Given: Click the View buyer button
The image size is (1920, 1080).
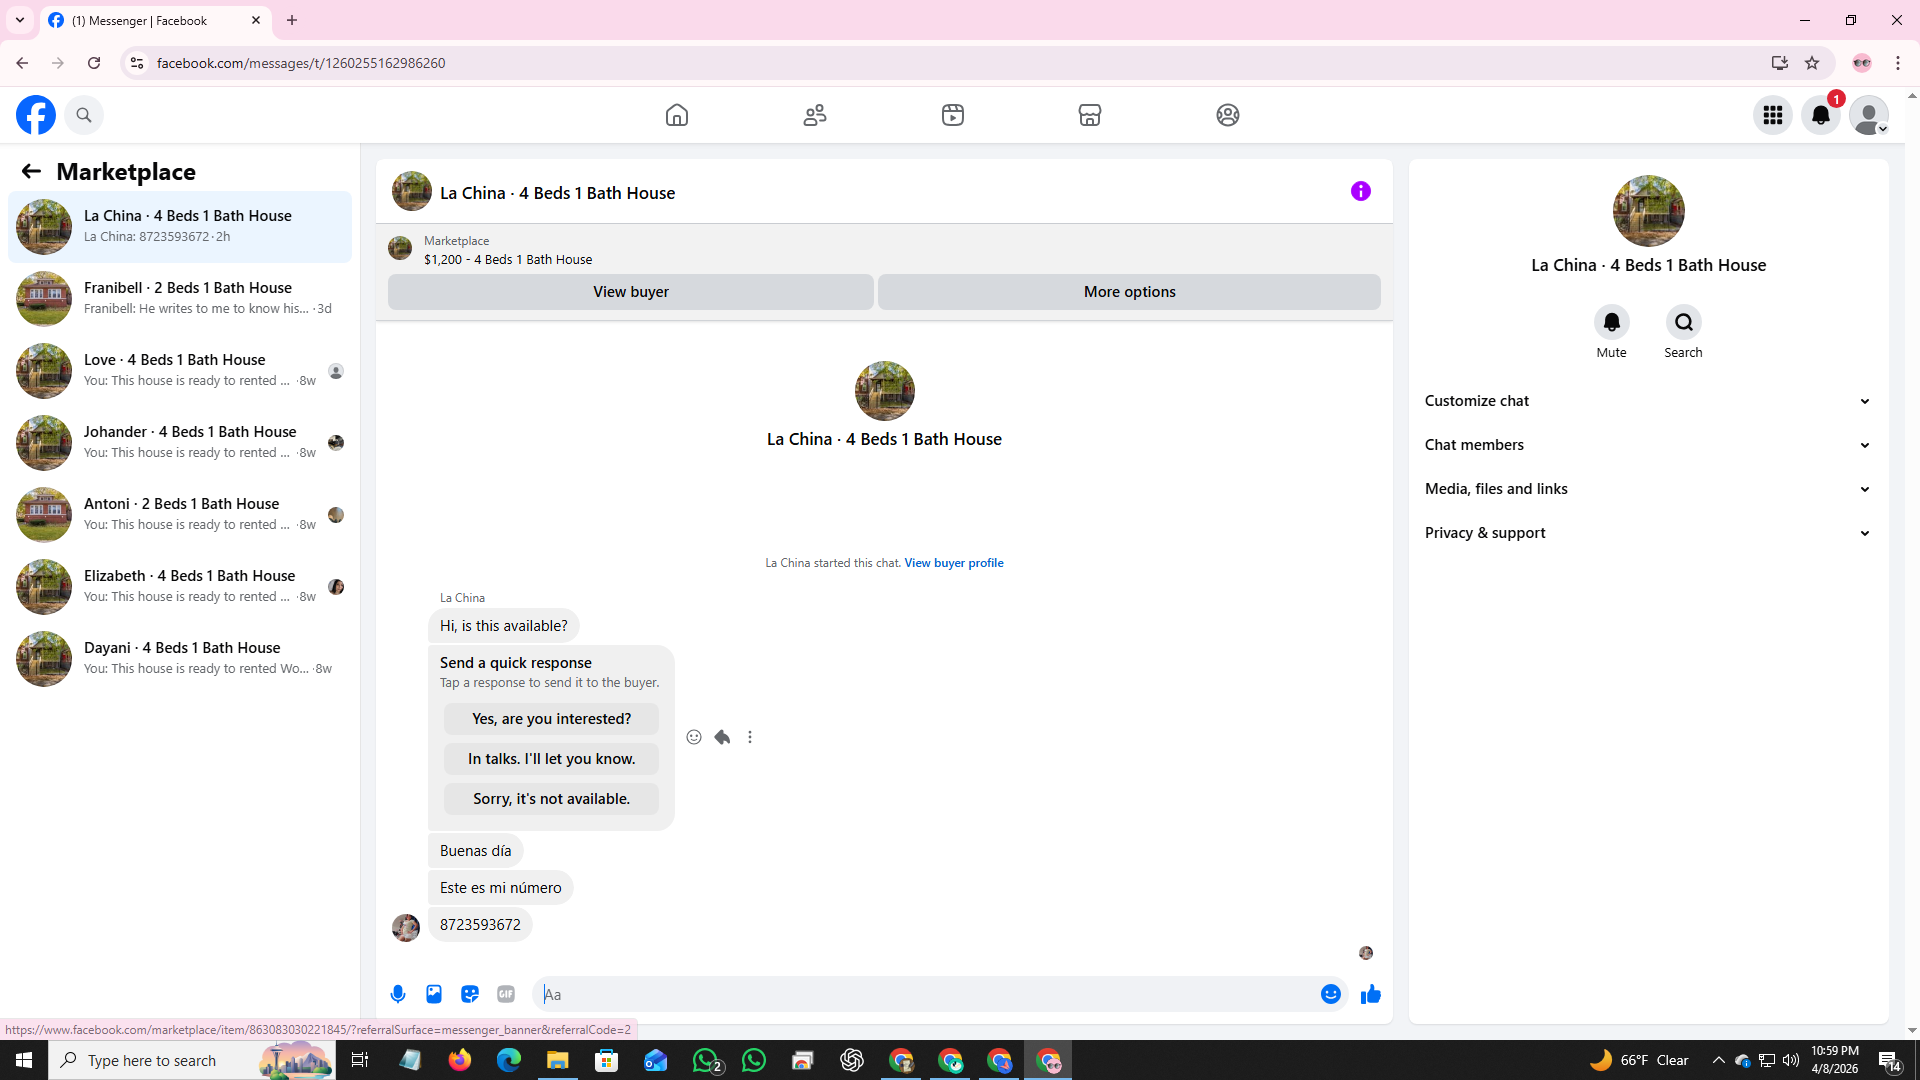Looking at the screenshot, I should (630, 292).
